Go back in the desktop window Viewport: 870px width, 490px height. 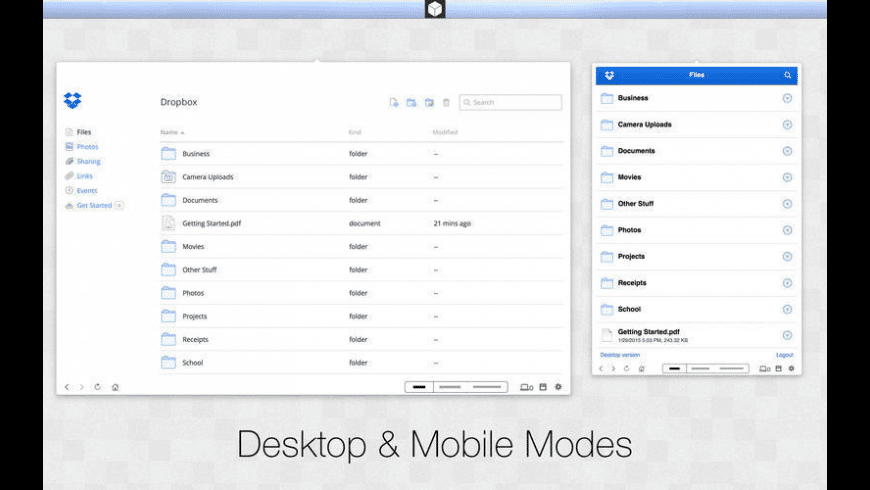pos(67,387)
